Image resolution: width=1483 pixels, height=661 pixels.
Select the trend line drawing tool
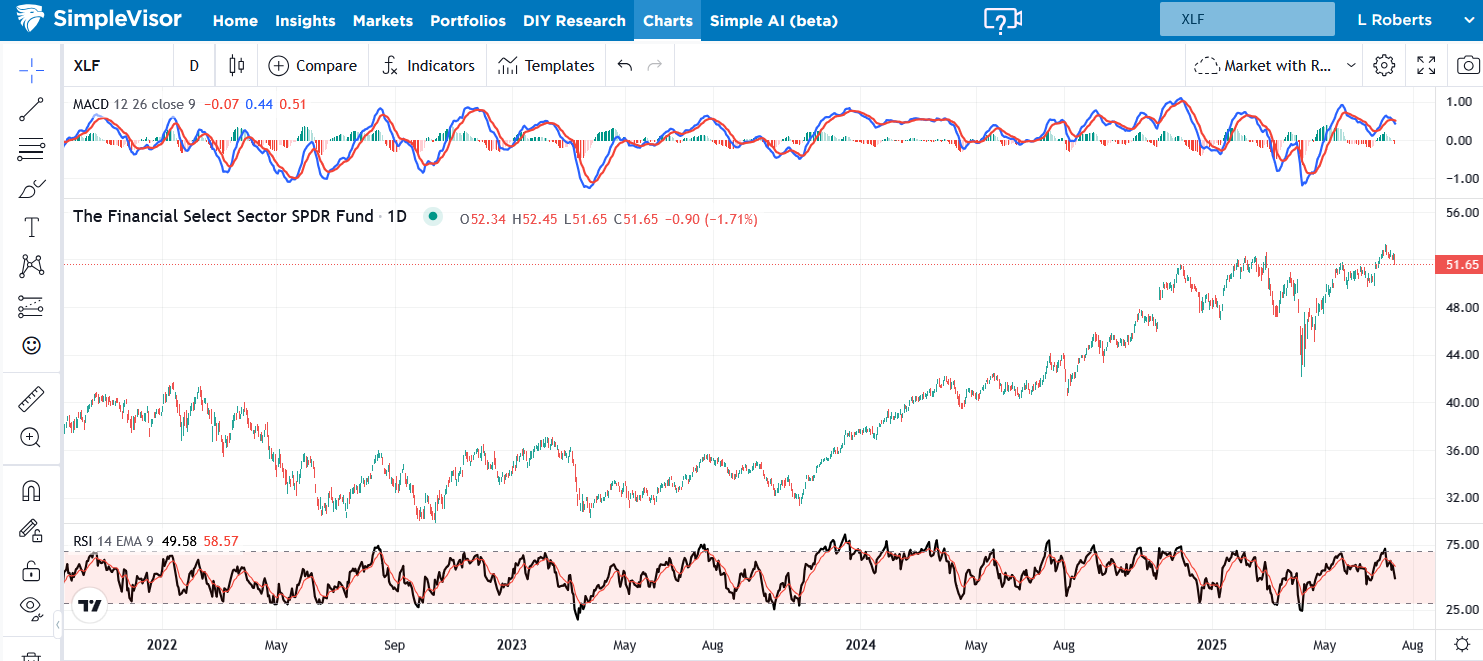tap(31, 110)
